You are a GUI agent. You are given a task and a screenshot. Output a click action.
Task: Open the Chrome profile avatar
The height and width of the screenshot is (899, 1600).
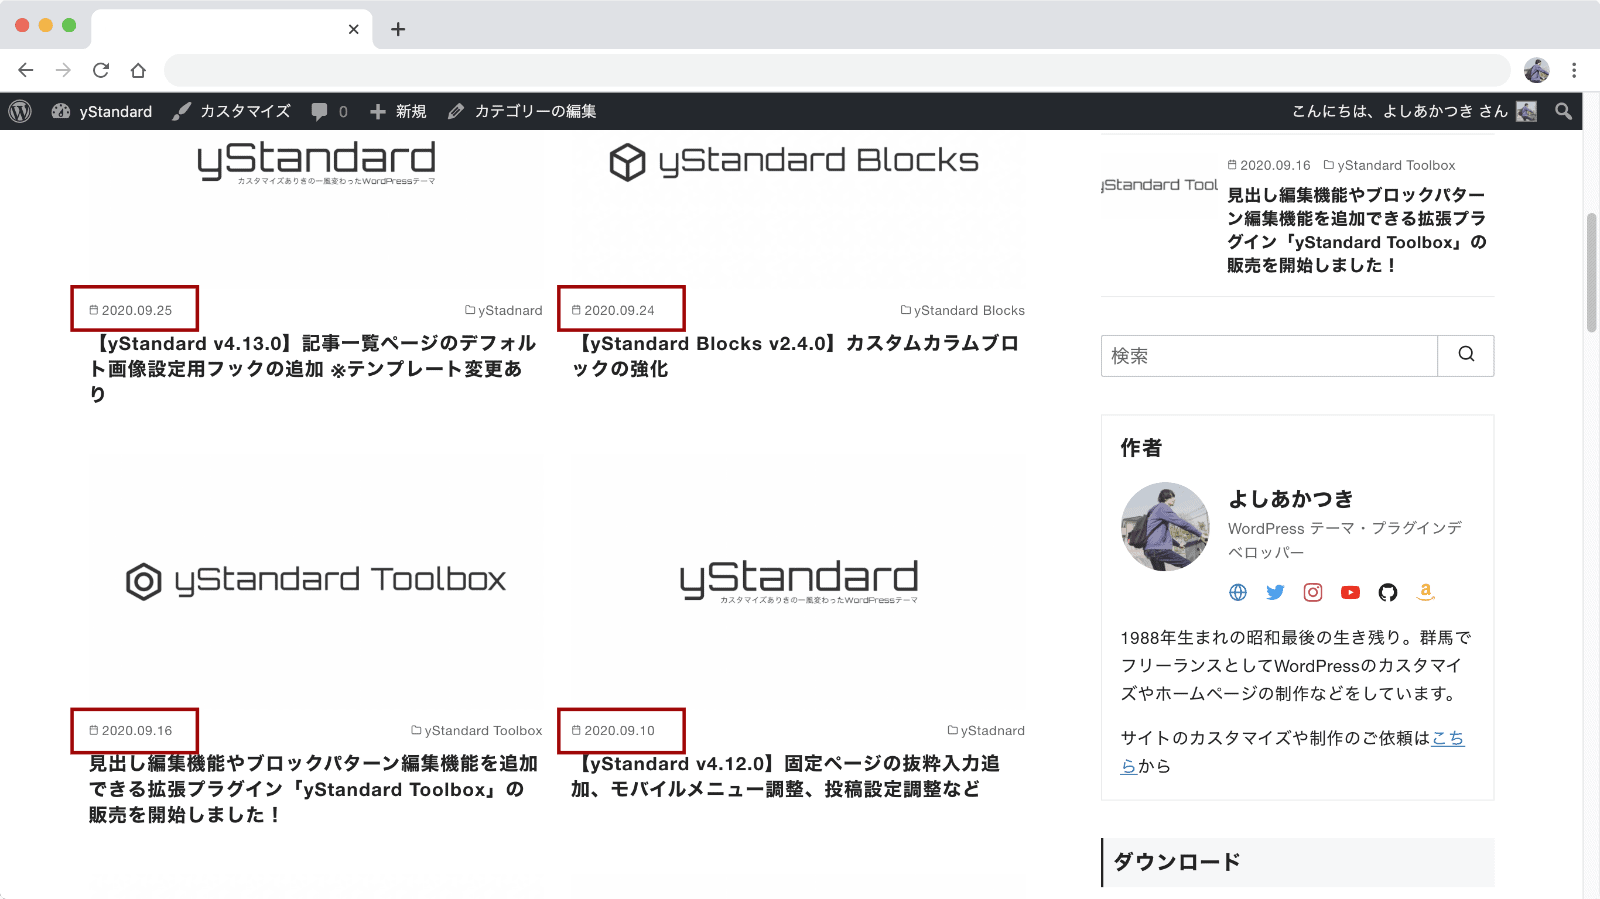pyautogui.click(x=1536, y=70)
